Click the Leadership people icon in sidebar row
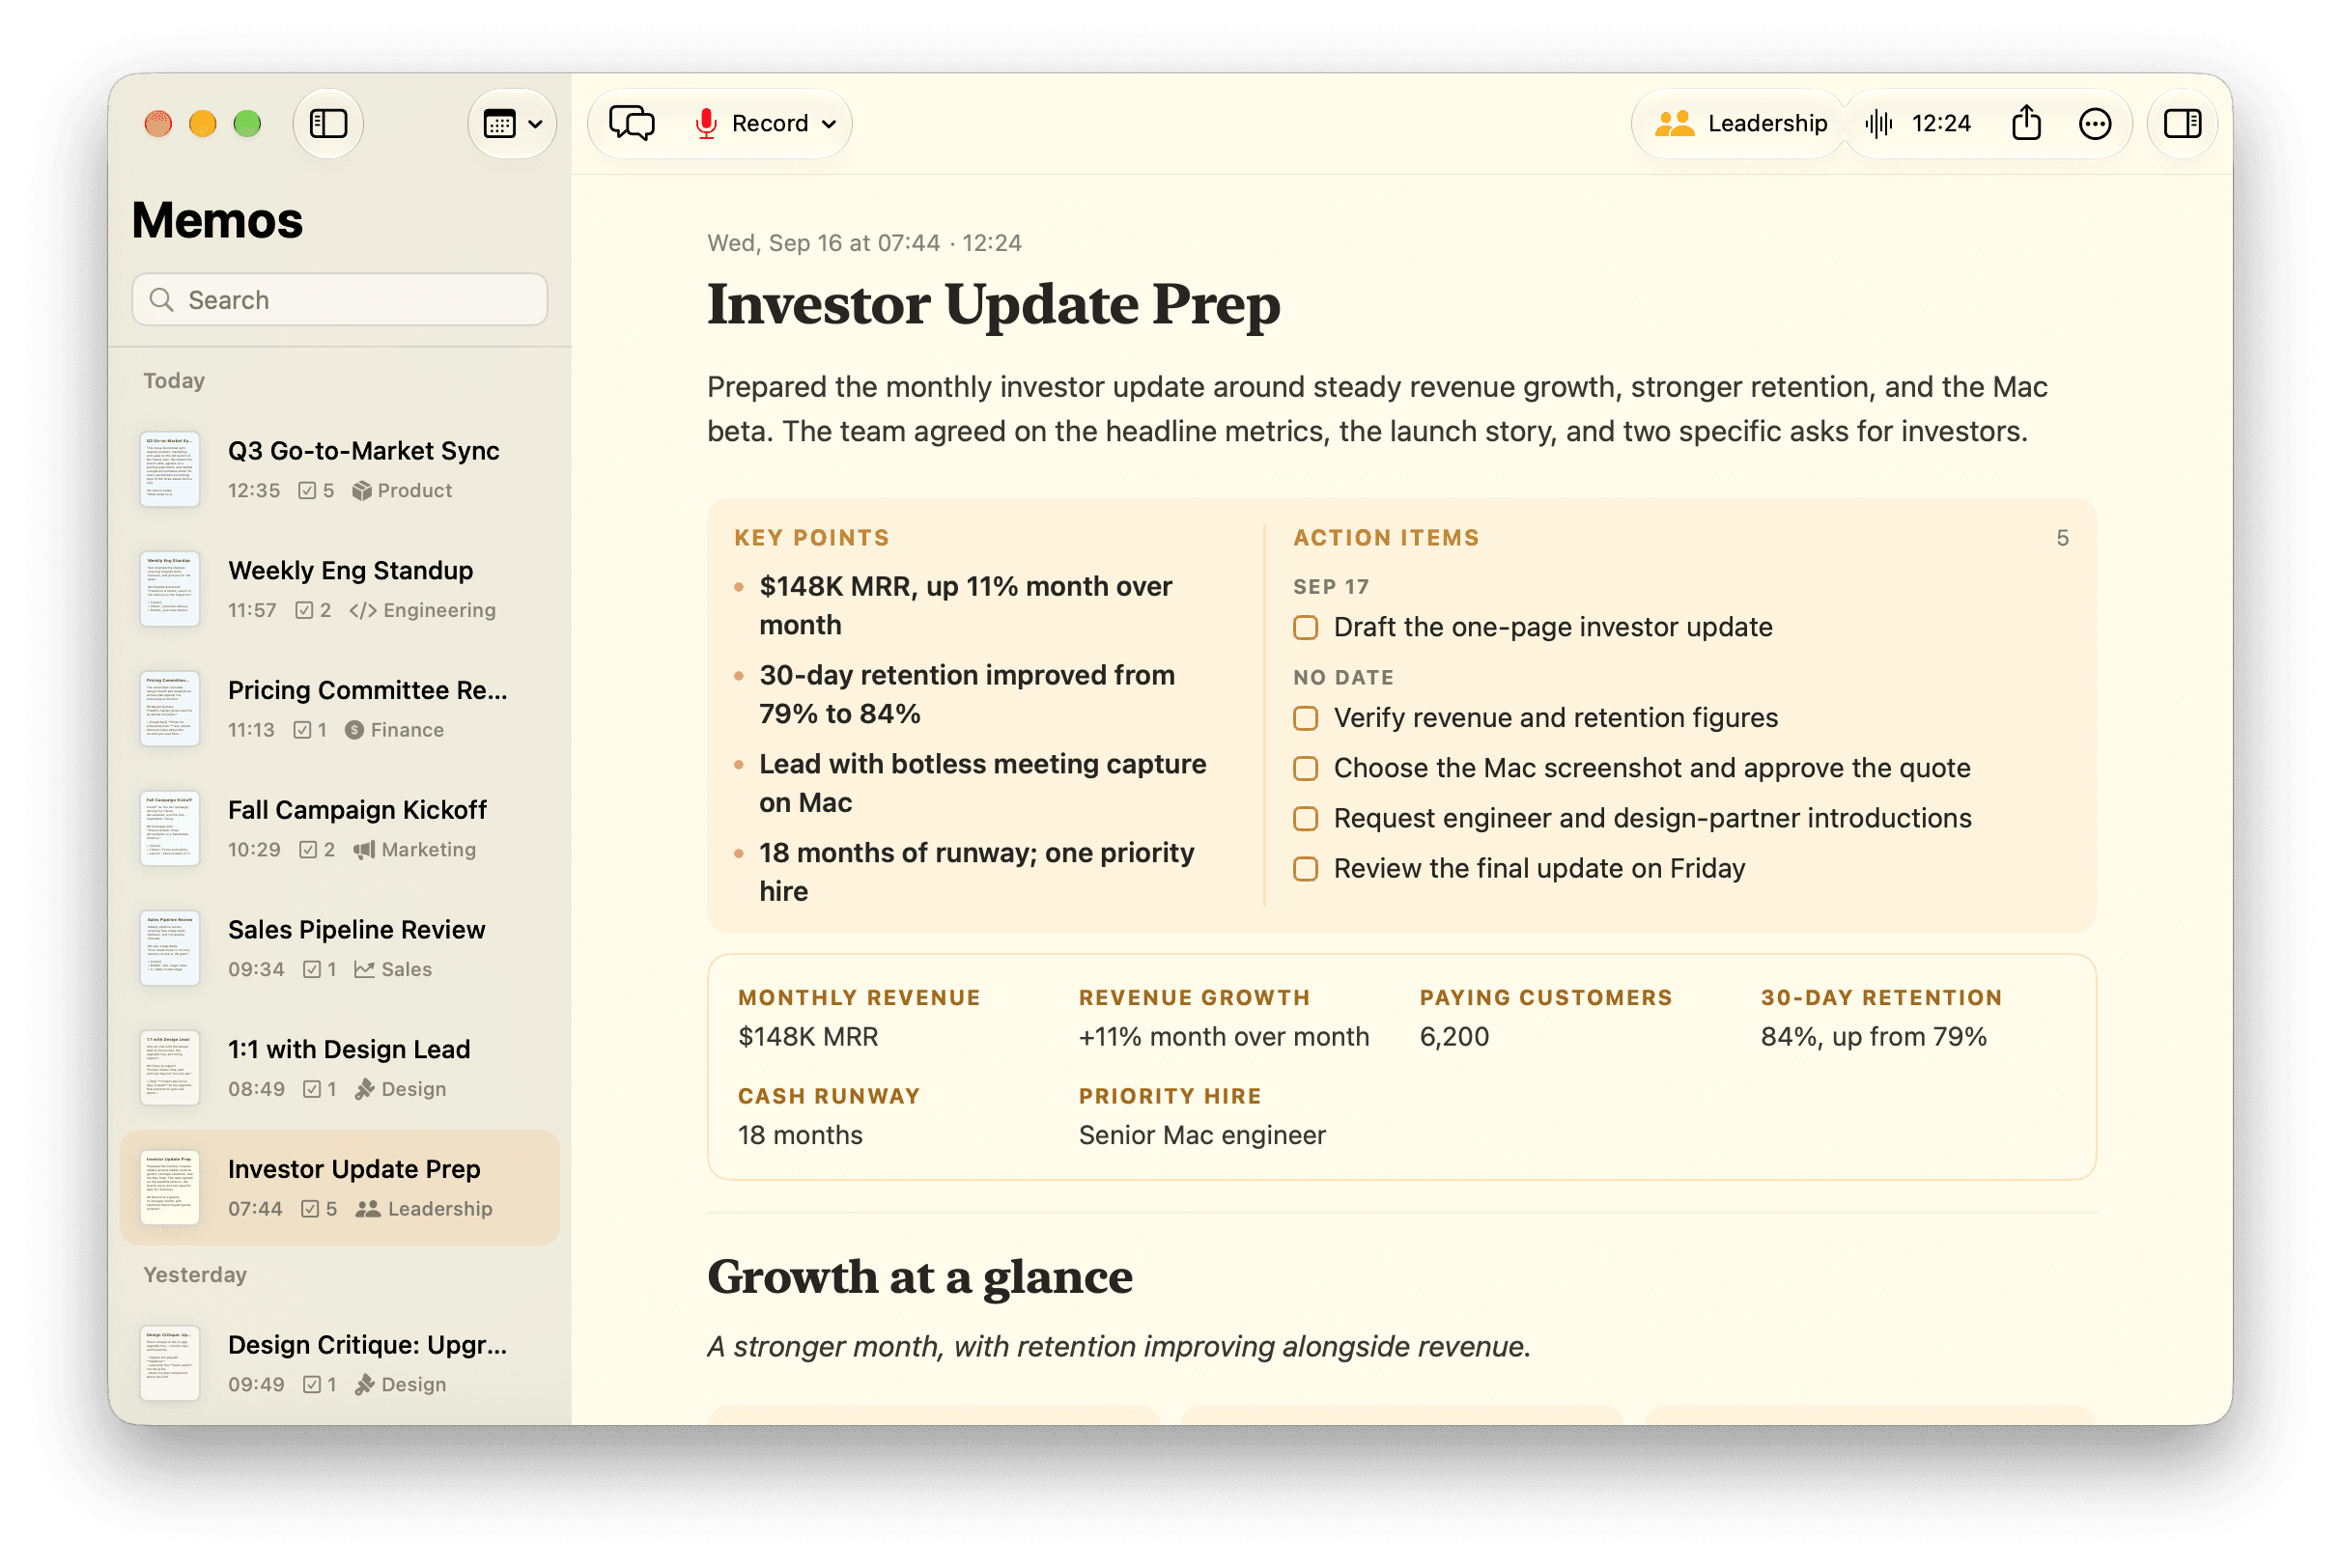Viewport: 2341px width, 1568px height. 368,1209
